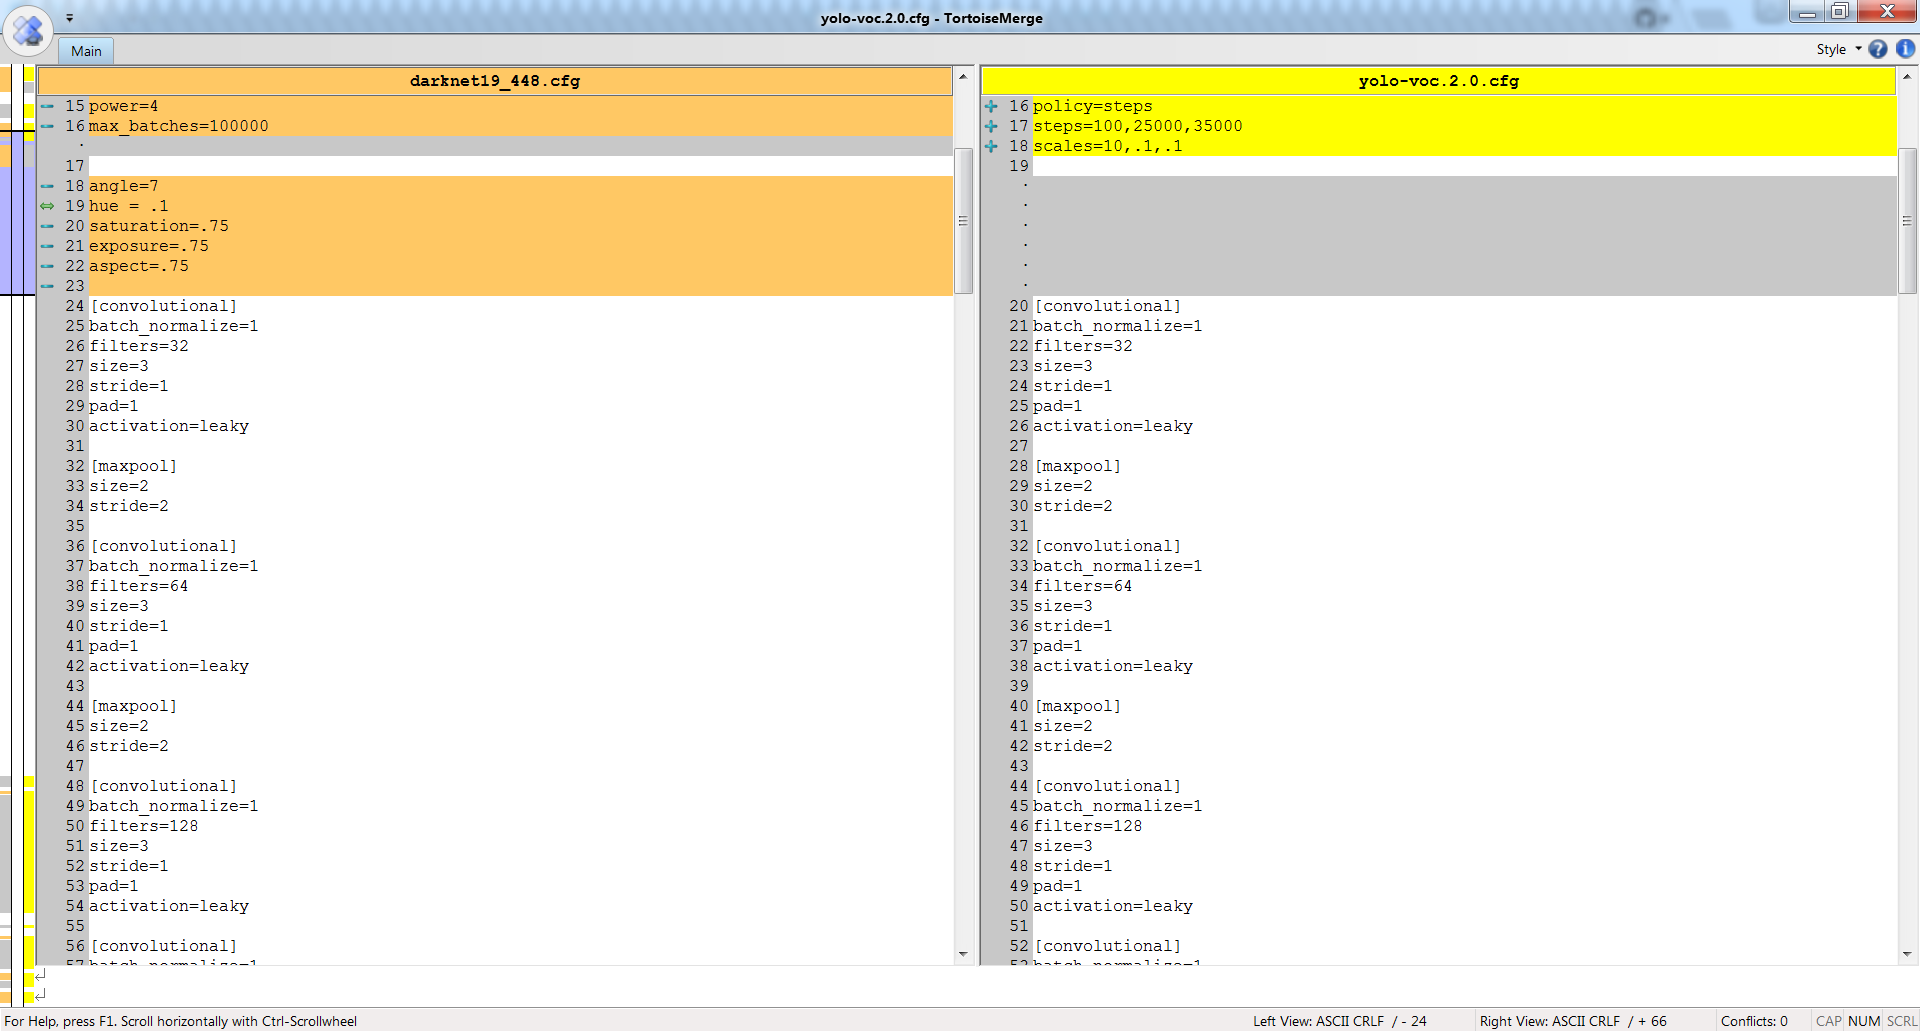Switch to the Main ribbon tab
The image size is (1920, 1032).
point(86,51)
